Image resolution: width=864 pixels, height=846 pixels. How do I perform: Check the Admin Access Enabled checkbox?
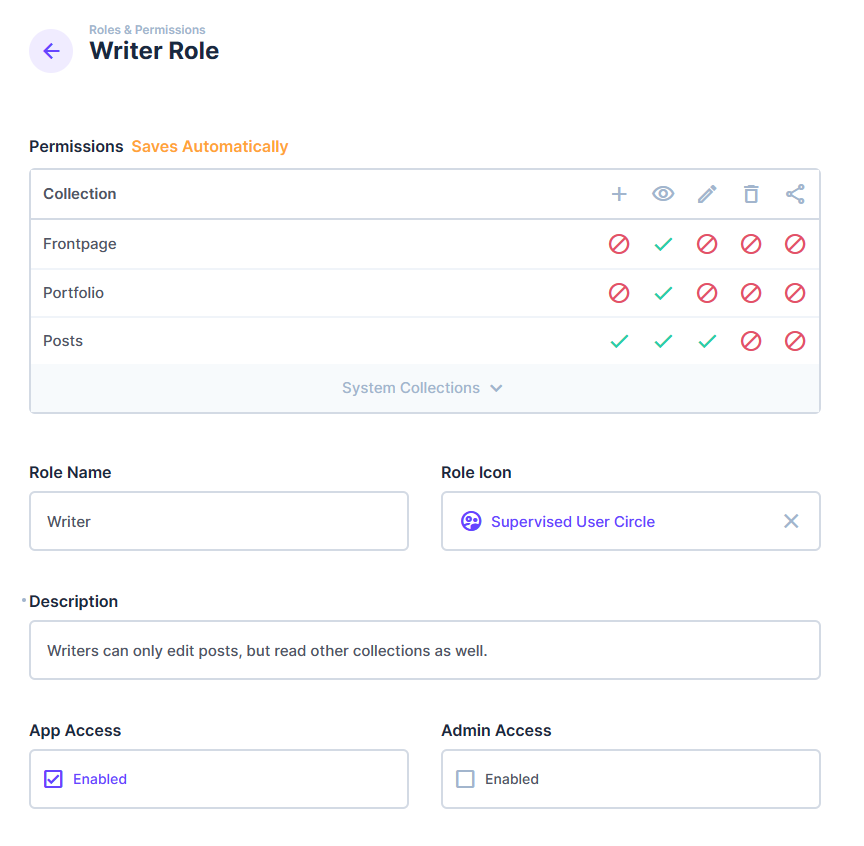pos(465,779)
